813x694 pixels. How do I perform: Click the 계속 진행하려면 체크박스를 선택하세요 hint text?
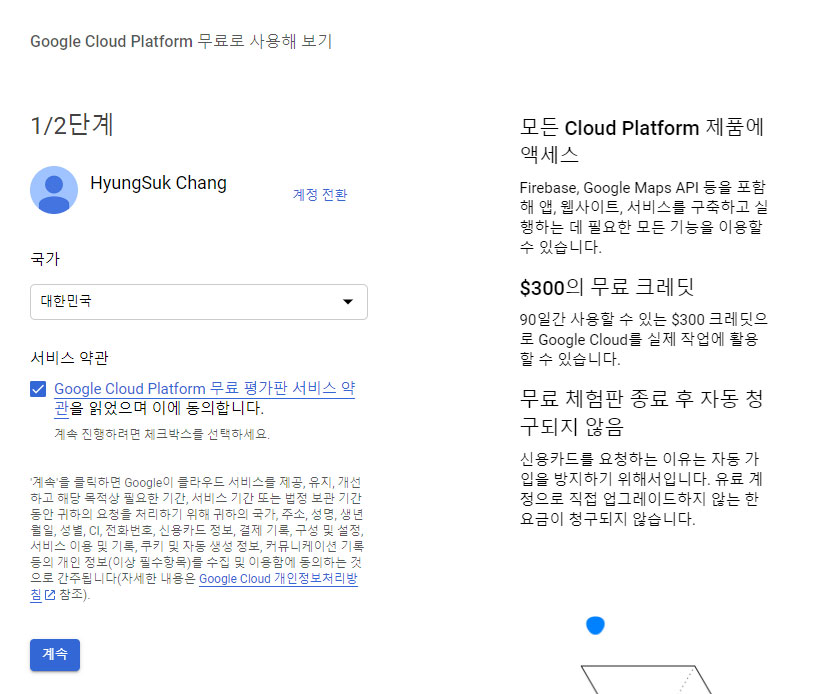[162, 434]
